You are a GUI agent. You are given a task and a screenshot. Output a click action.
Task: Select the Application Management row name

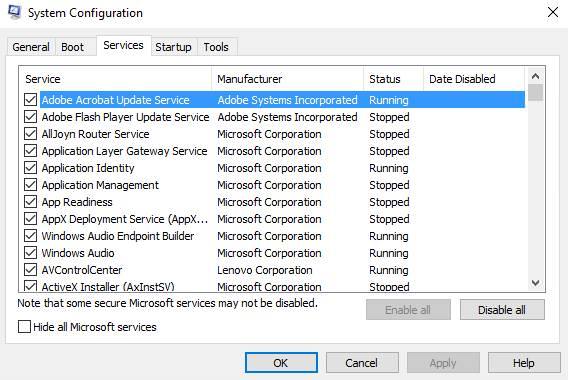click(x=100, y=185)
